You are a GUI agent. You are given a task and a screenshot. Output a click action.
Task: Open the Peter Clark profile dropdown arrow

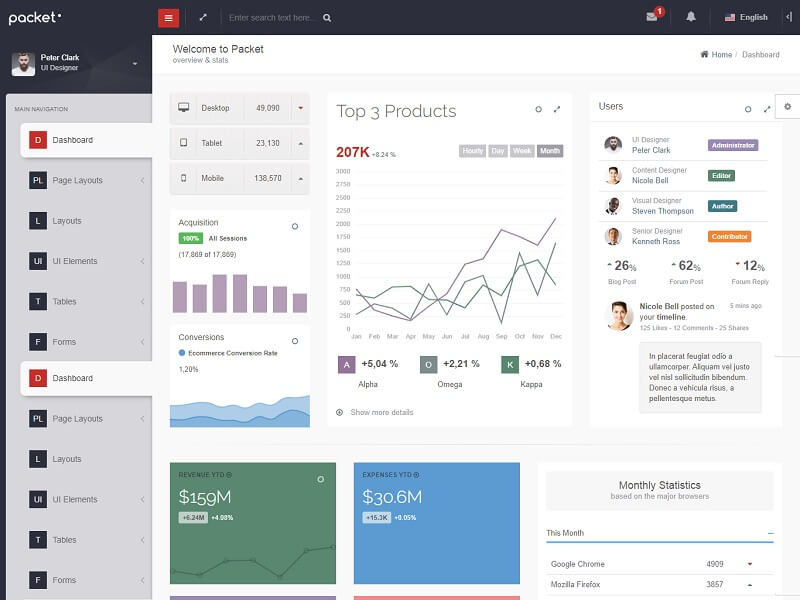point(135,64)
